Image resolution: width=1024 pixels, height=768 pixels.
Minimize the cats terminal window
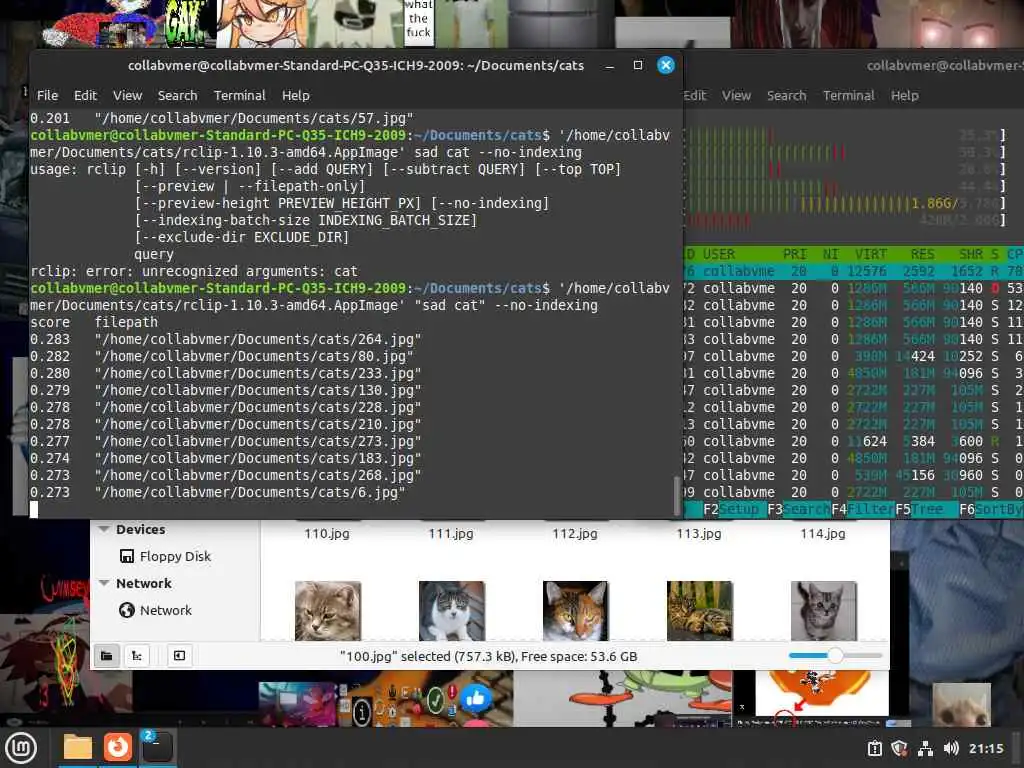(609, 65)
